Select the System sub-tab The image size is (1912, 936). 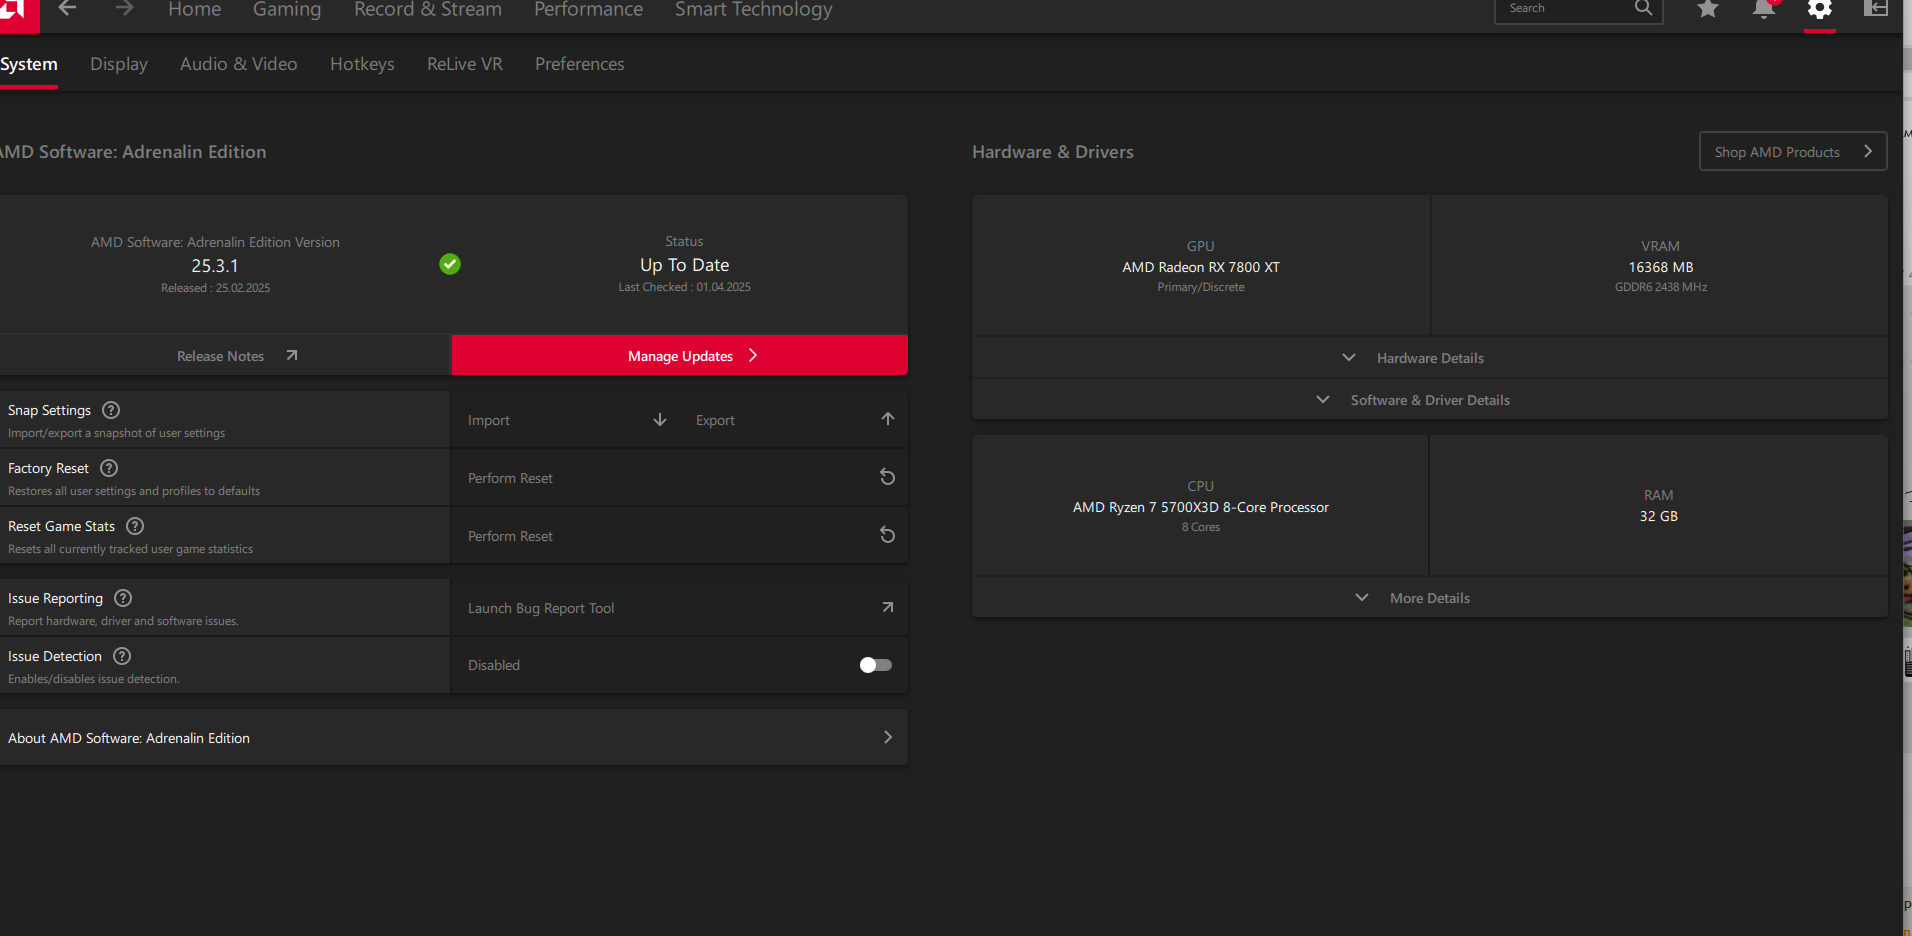(29, 64)
